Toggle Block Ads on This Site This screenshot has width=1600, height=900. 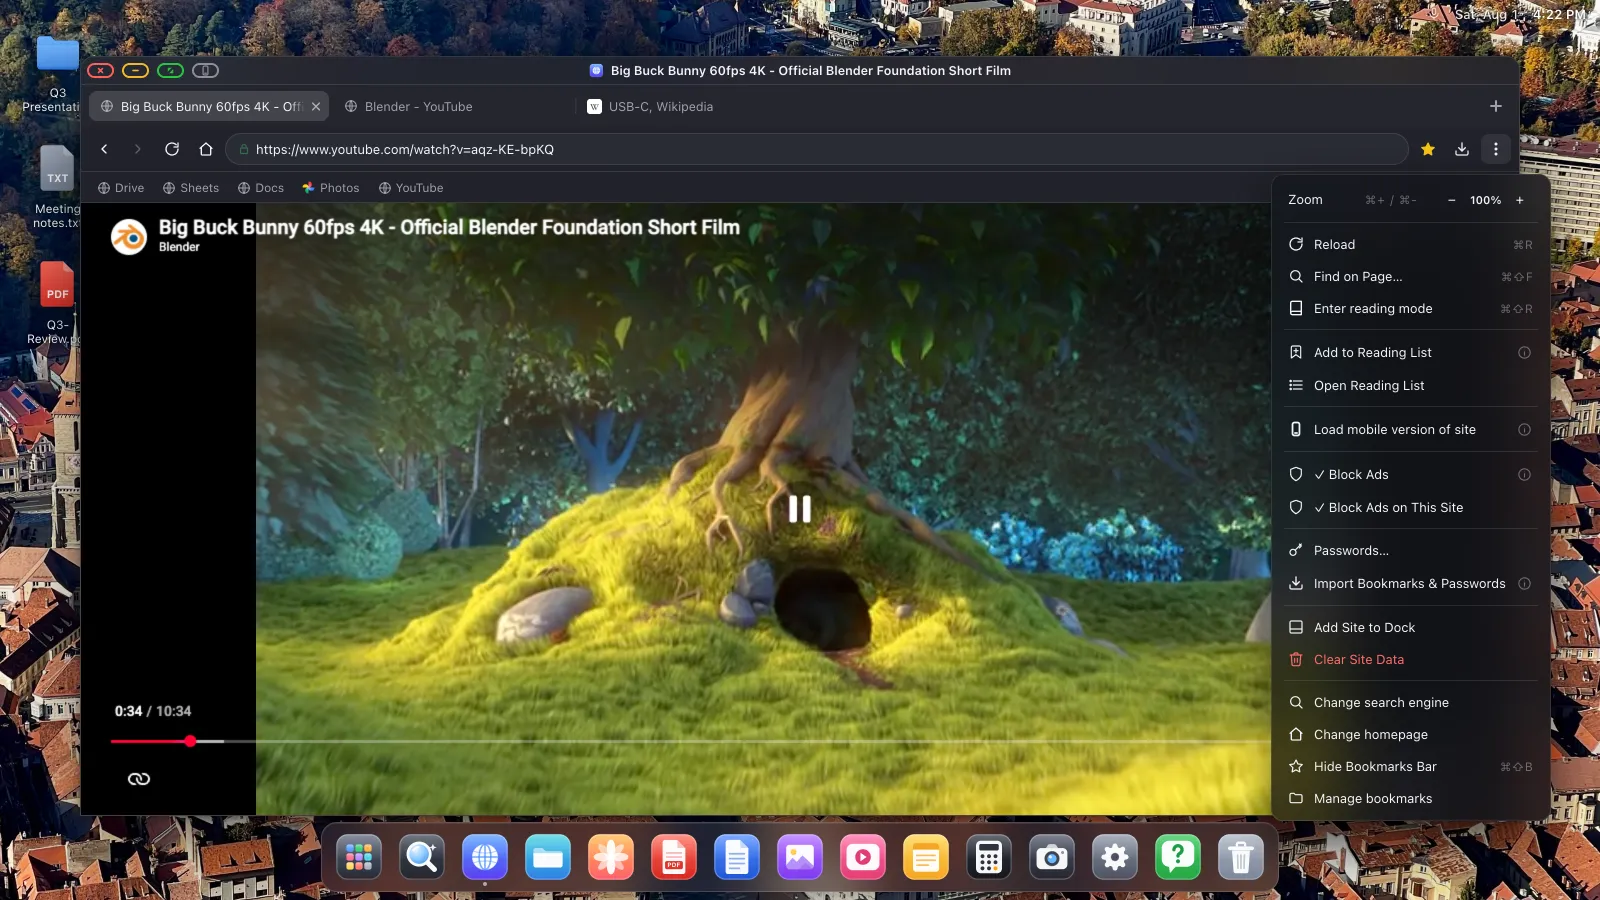[x=1411, y=507]
